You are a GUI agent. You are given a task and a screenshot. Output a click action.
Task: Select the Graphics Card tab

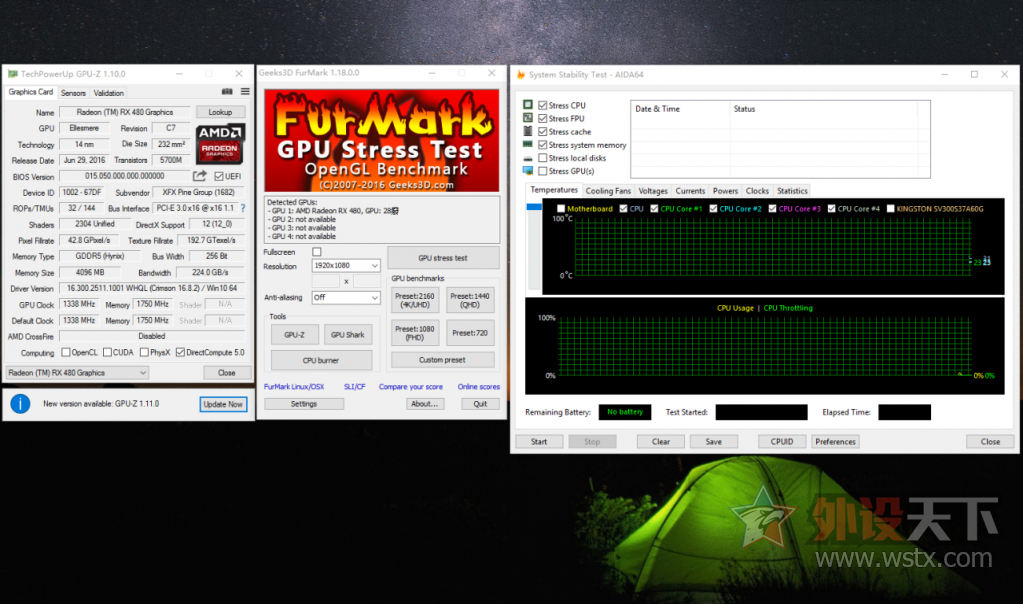coord(31,92)
